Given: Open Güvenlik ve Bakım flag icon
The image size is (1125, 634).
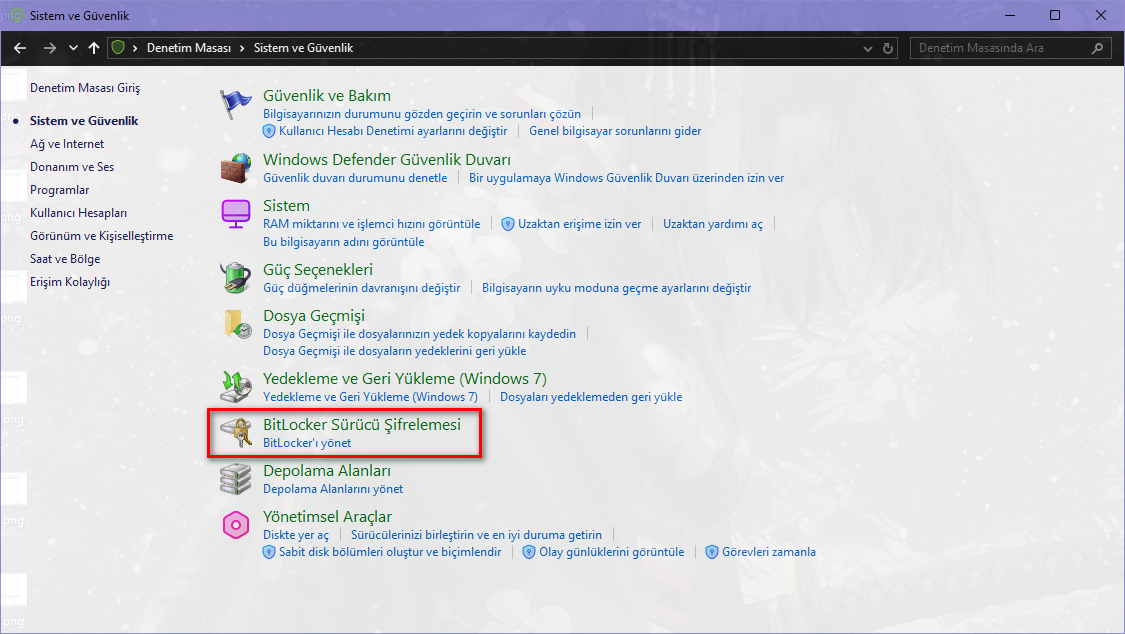Looking at the screenshot, I should [x=235, y=104].
